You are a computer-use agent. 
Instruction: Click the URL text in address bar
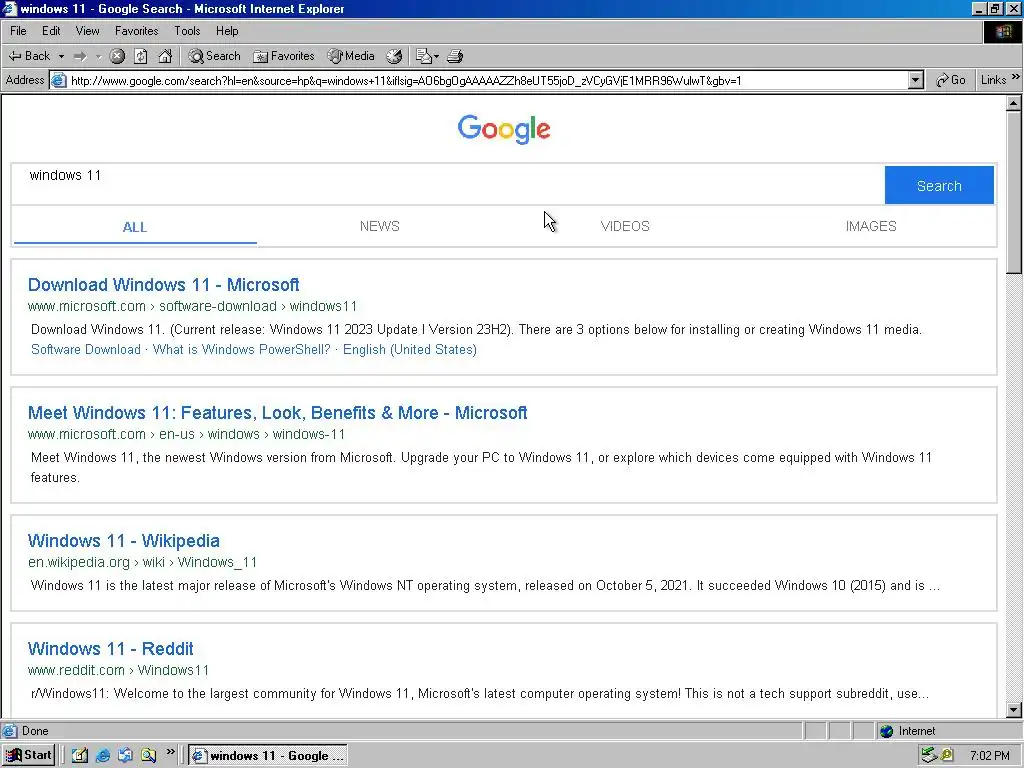click(406, 81)
